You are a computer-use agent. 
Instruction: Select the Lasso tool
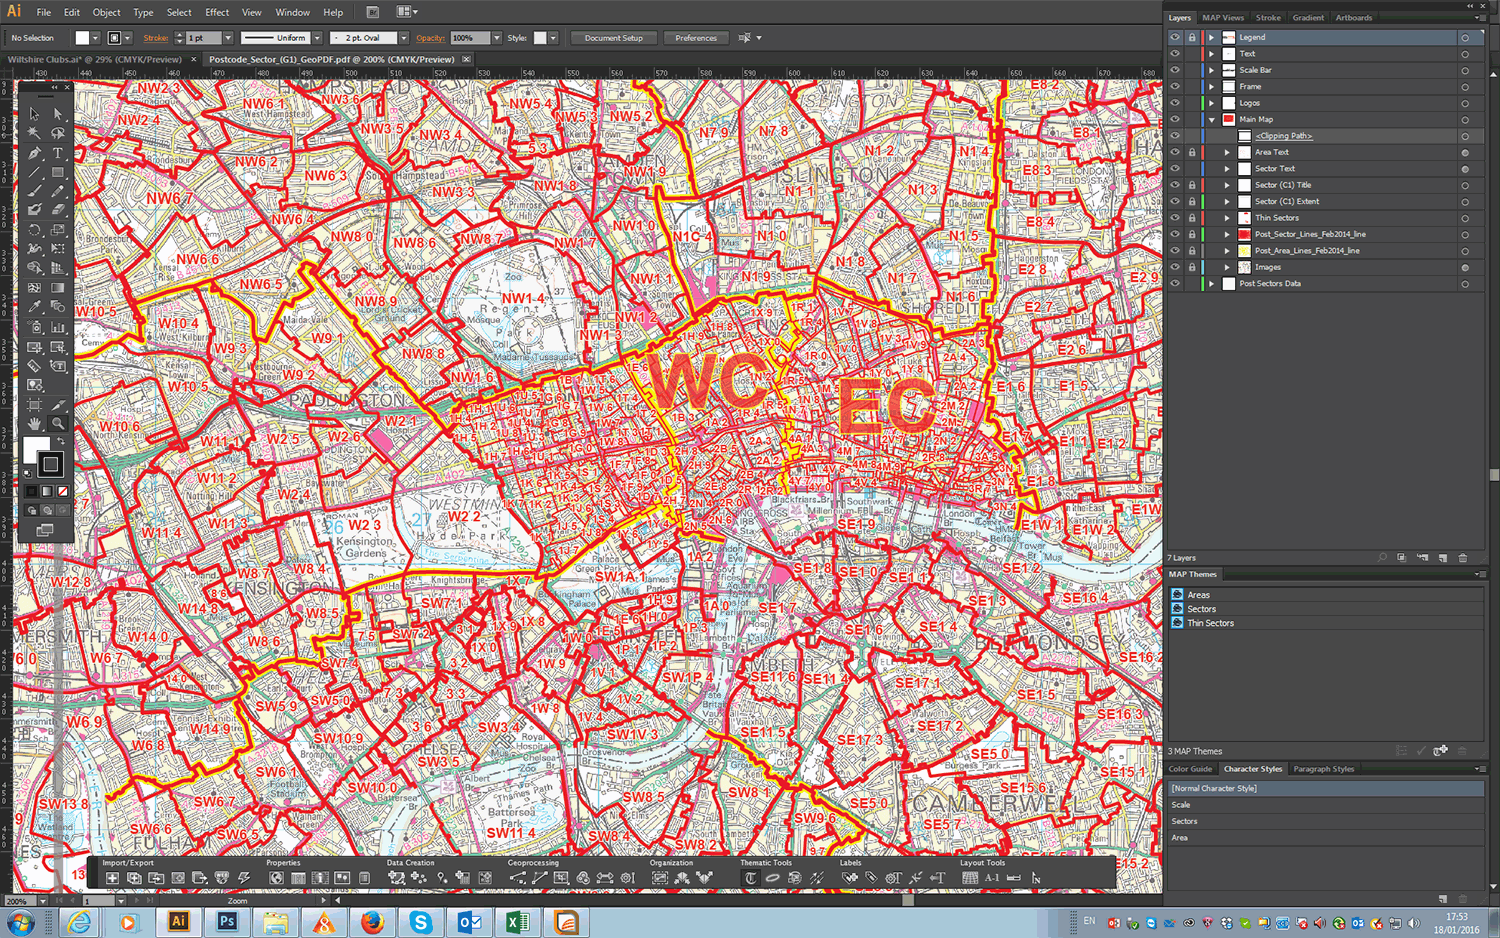point(58,133)
